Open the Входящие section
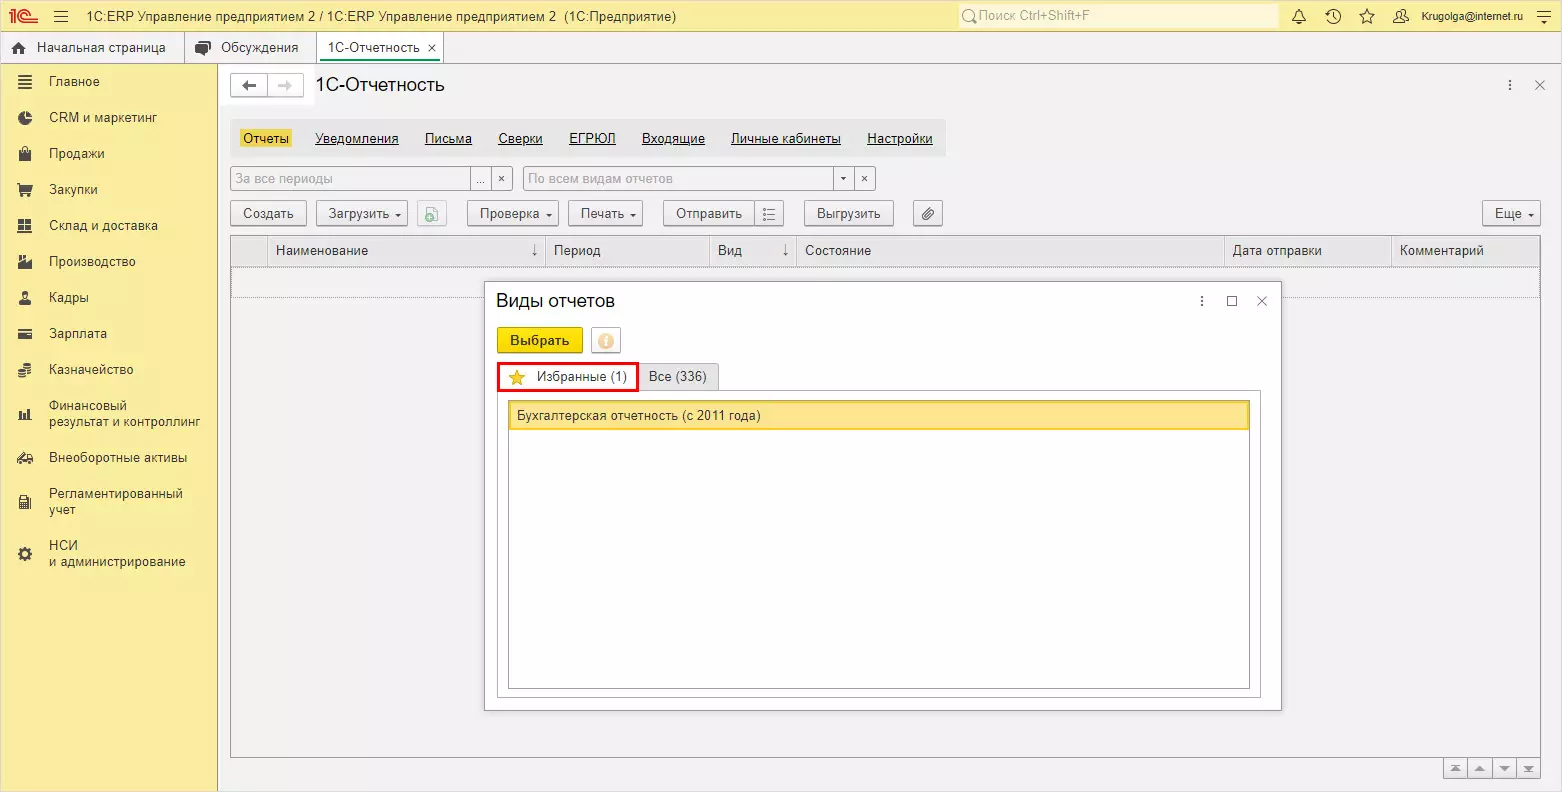 point(673,139)
